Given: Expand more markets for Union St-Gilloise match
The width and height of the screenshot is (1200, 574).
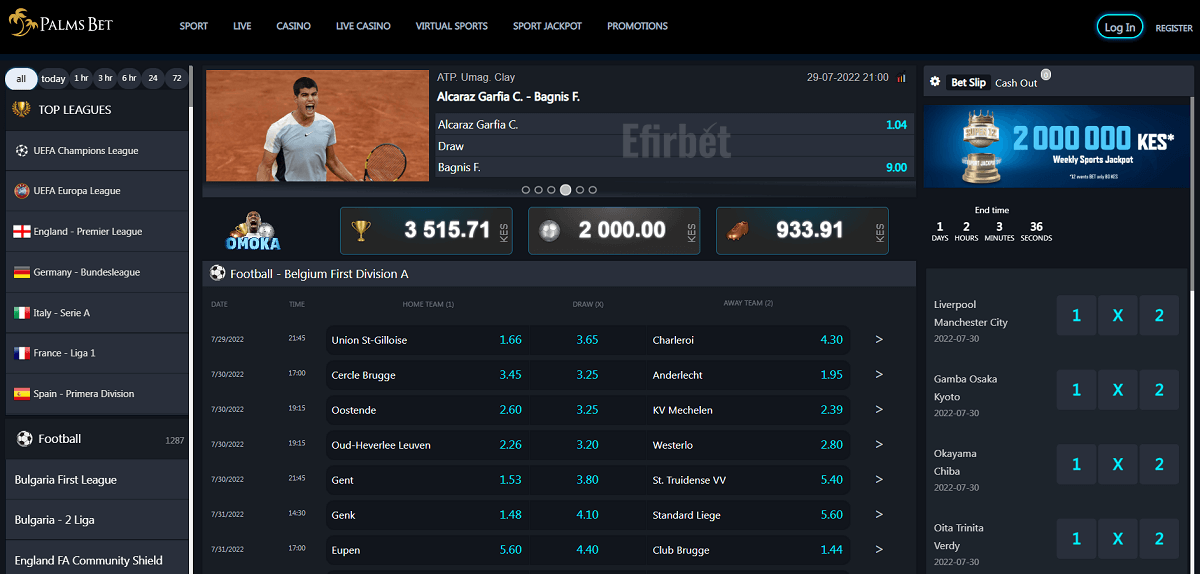Looking at the screenshot, I should point(879,340).
